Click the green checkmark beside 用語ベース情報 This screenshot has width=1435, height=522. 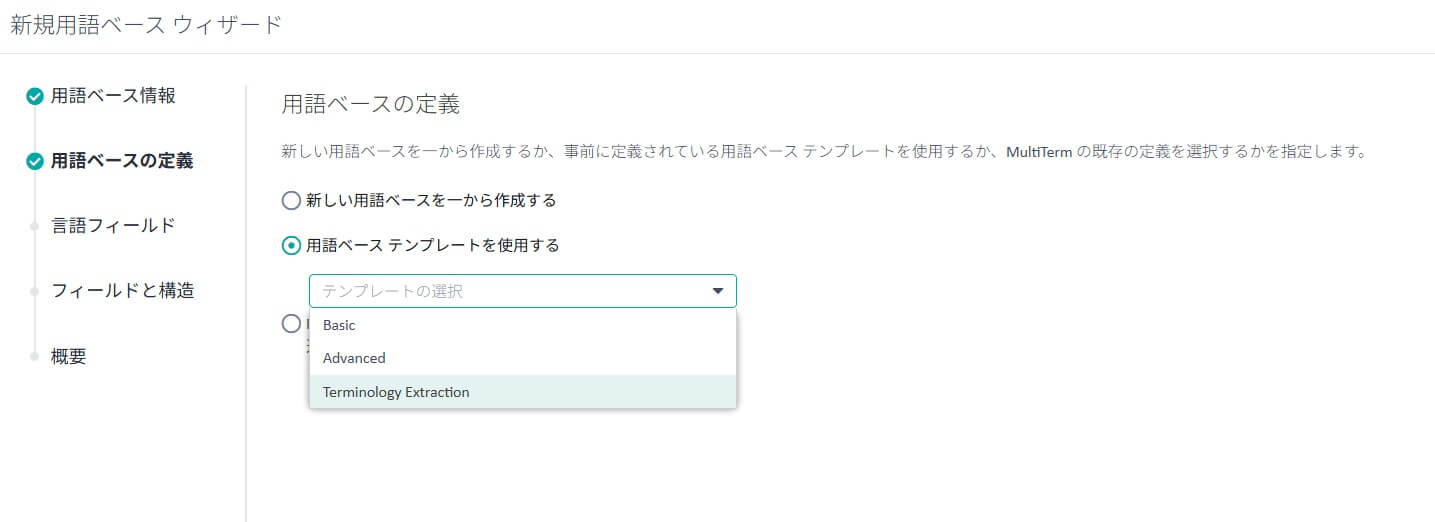tap(35, 96)
